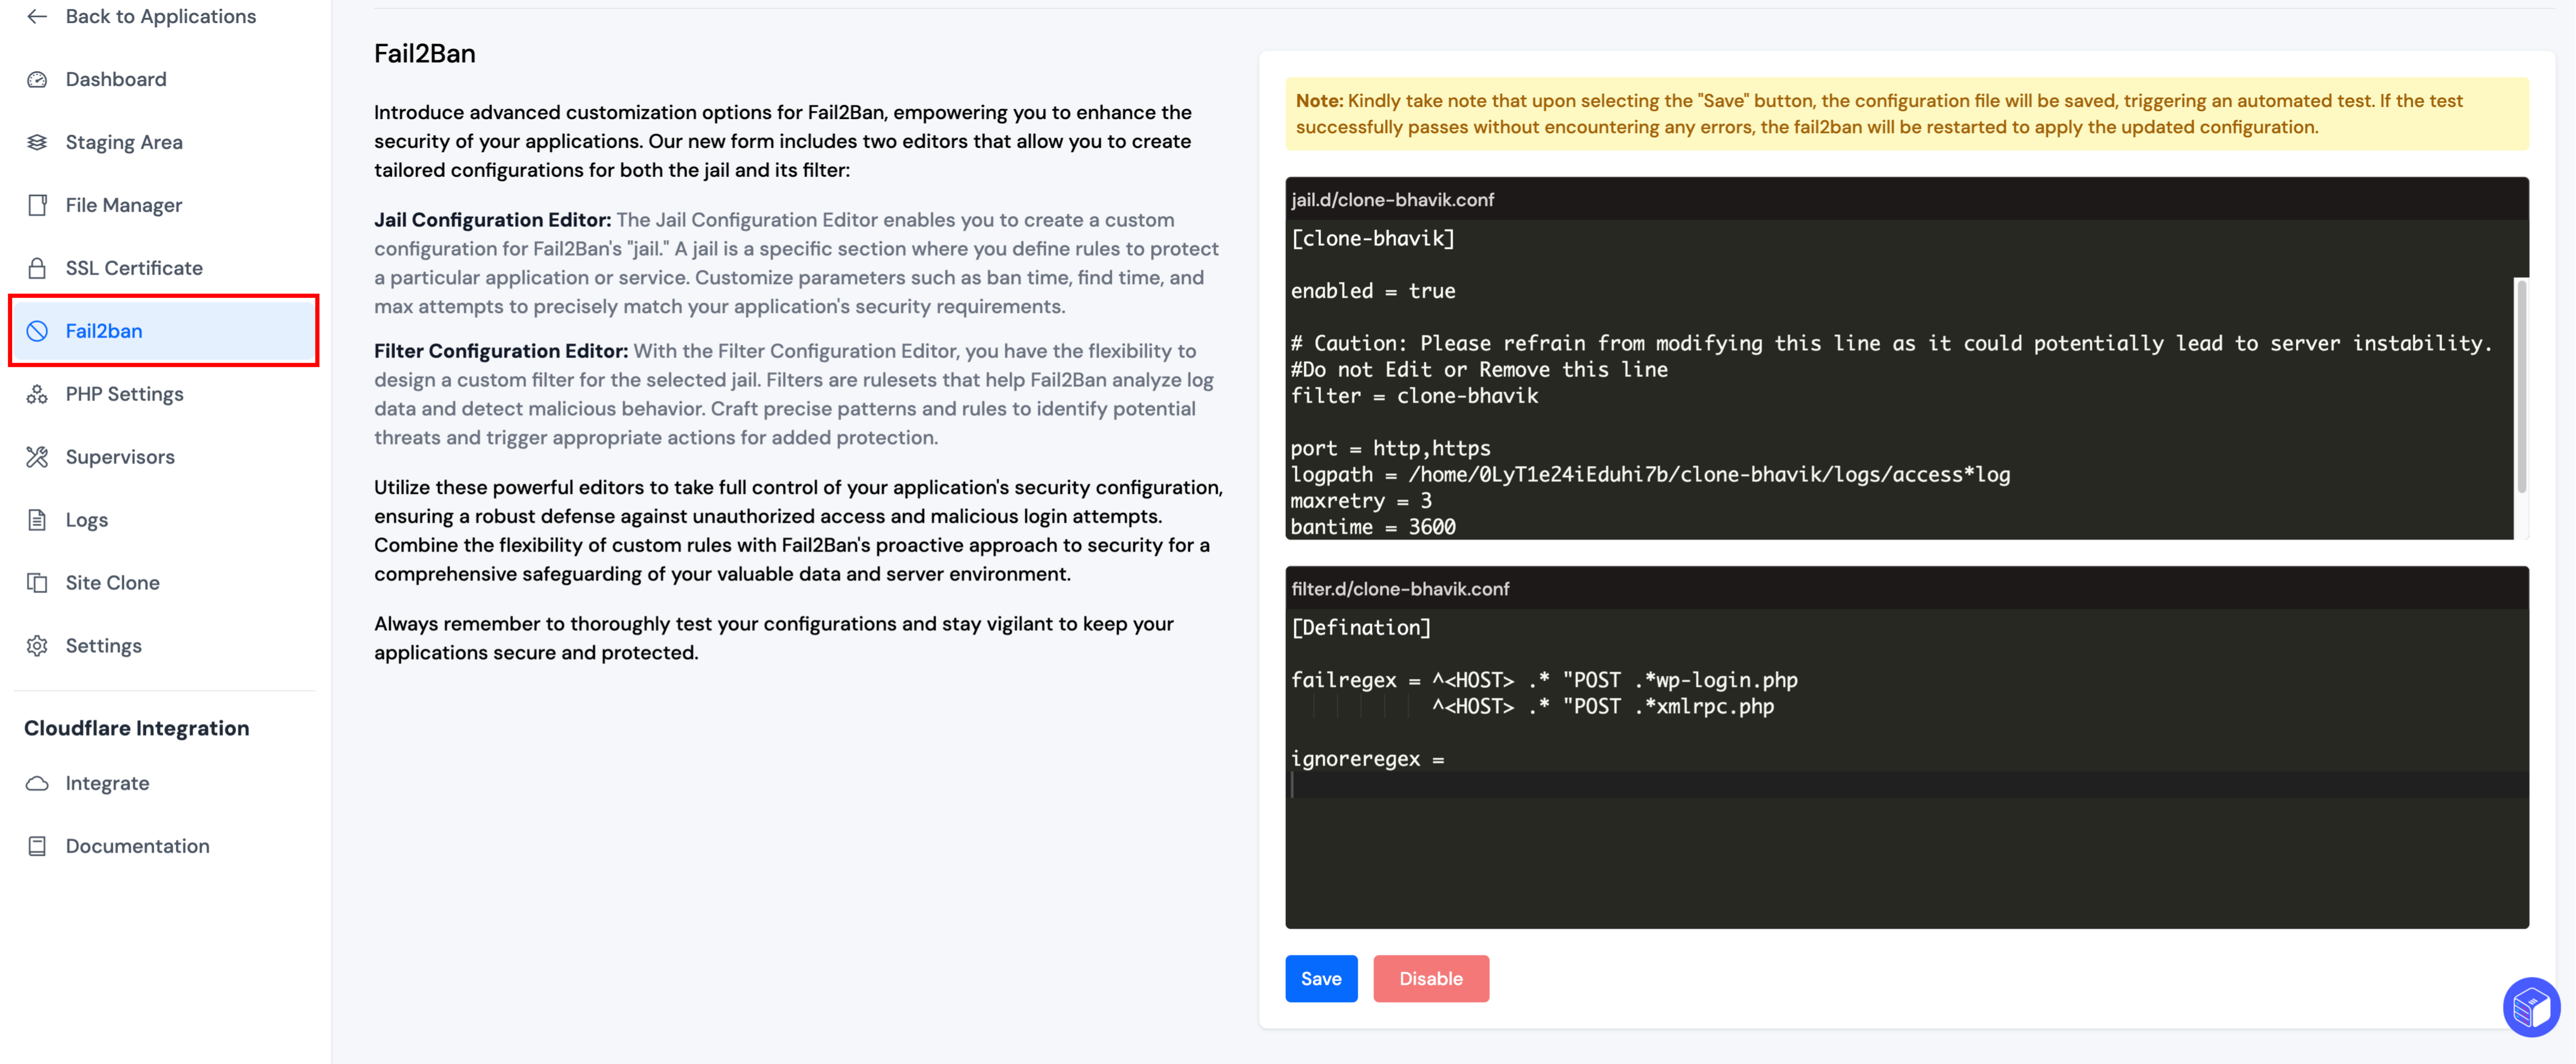Click the Staging Area layers icon
Viewport: 2576px width, 1064px height.
click(37, 142)
